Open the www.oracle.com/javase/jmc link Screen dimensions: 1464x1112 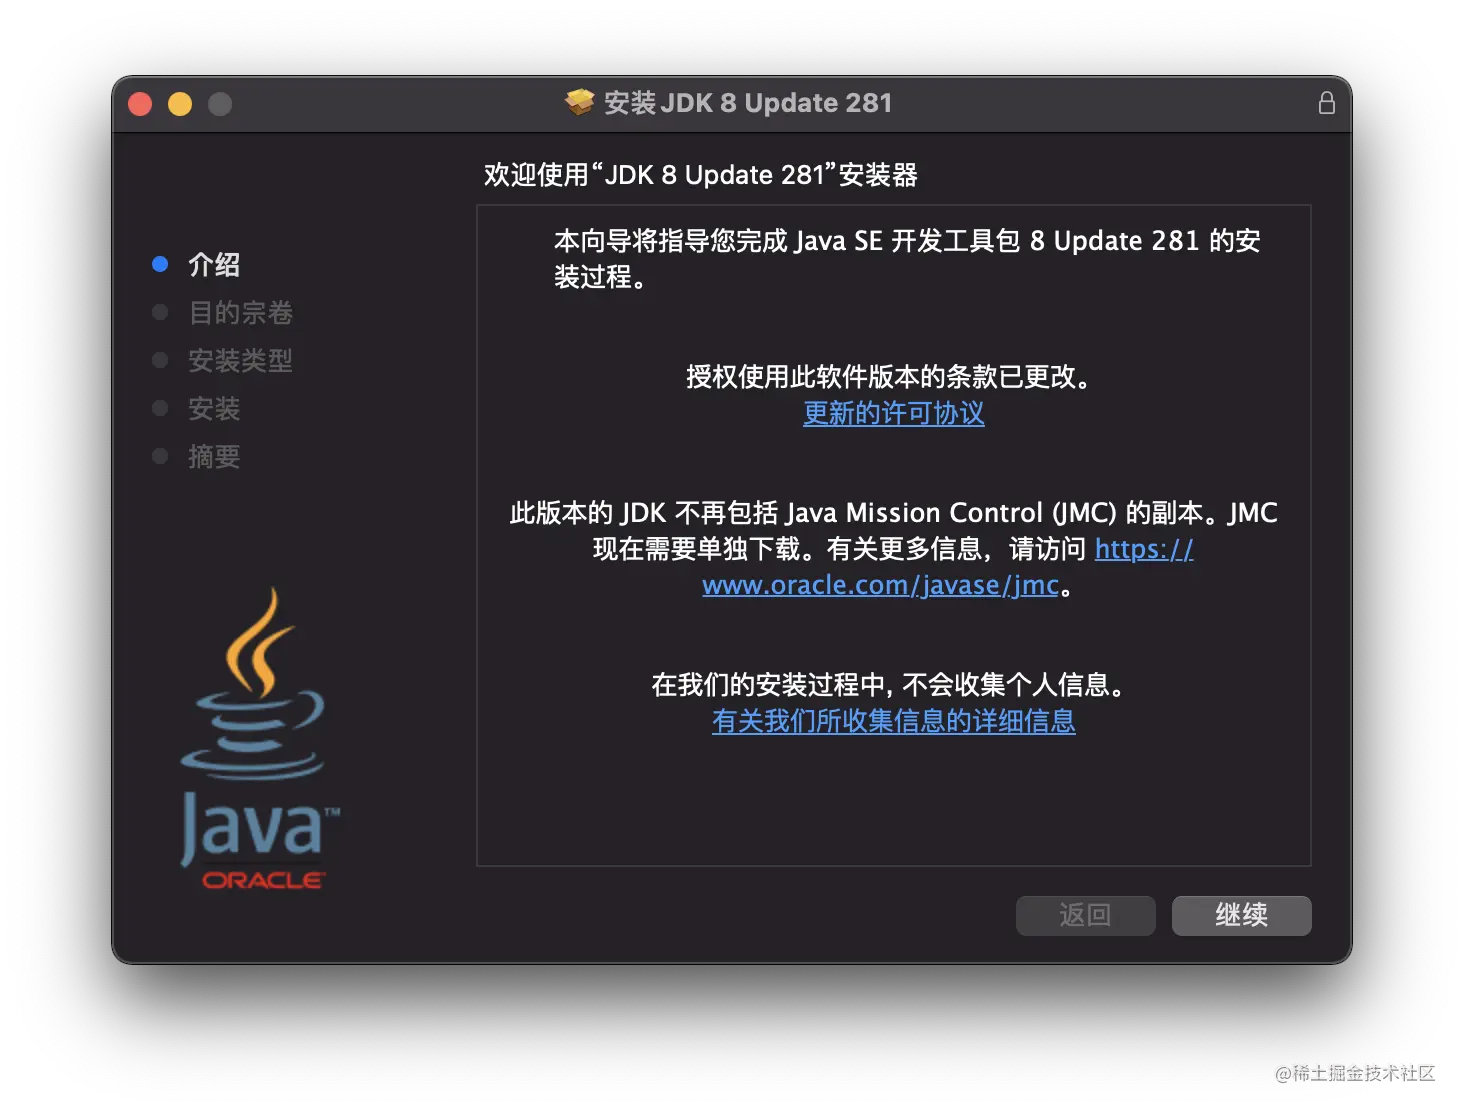pyautogui.click(x=880, y=585)
